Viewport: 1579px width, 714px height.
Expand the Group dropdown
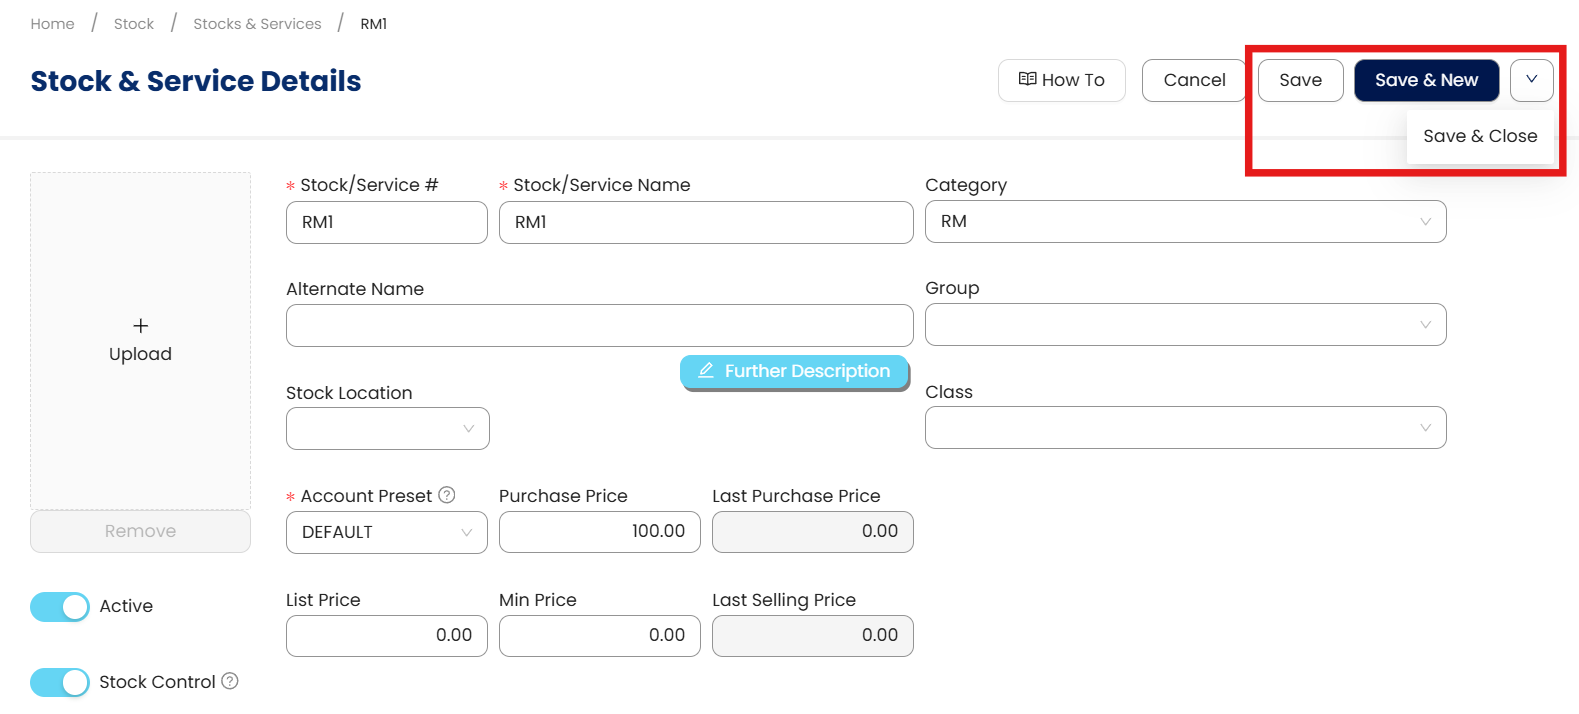(x=1185, y=325)
